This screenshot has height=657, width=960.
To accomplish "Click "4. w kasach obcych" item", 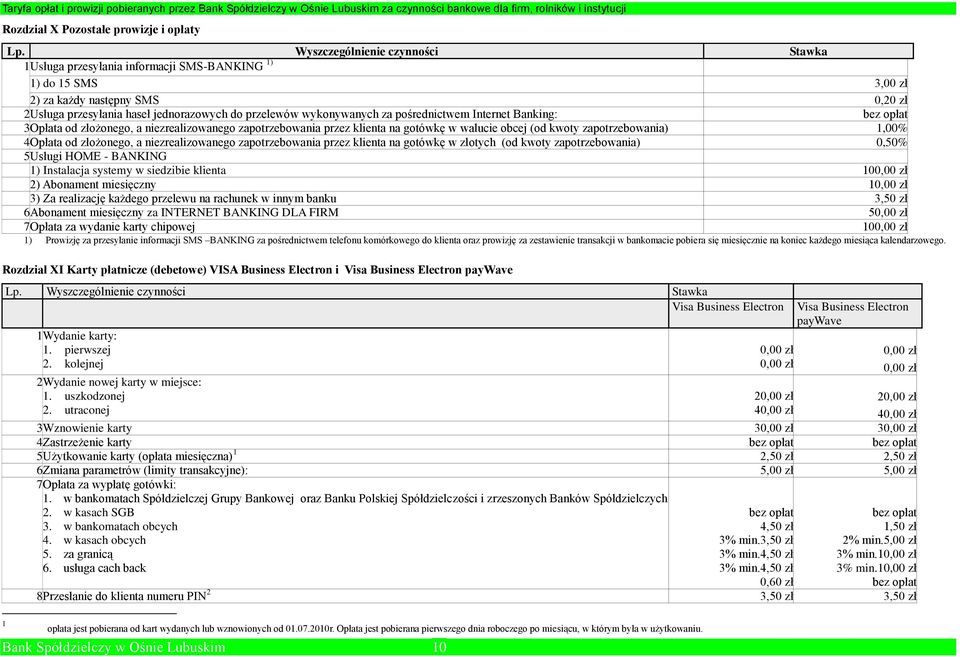I will tap(94, 541).
